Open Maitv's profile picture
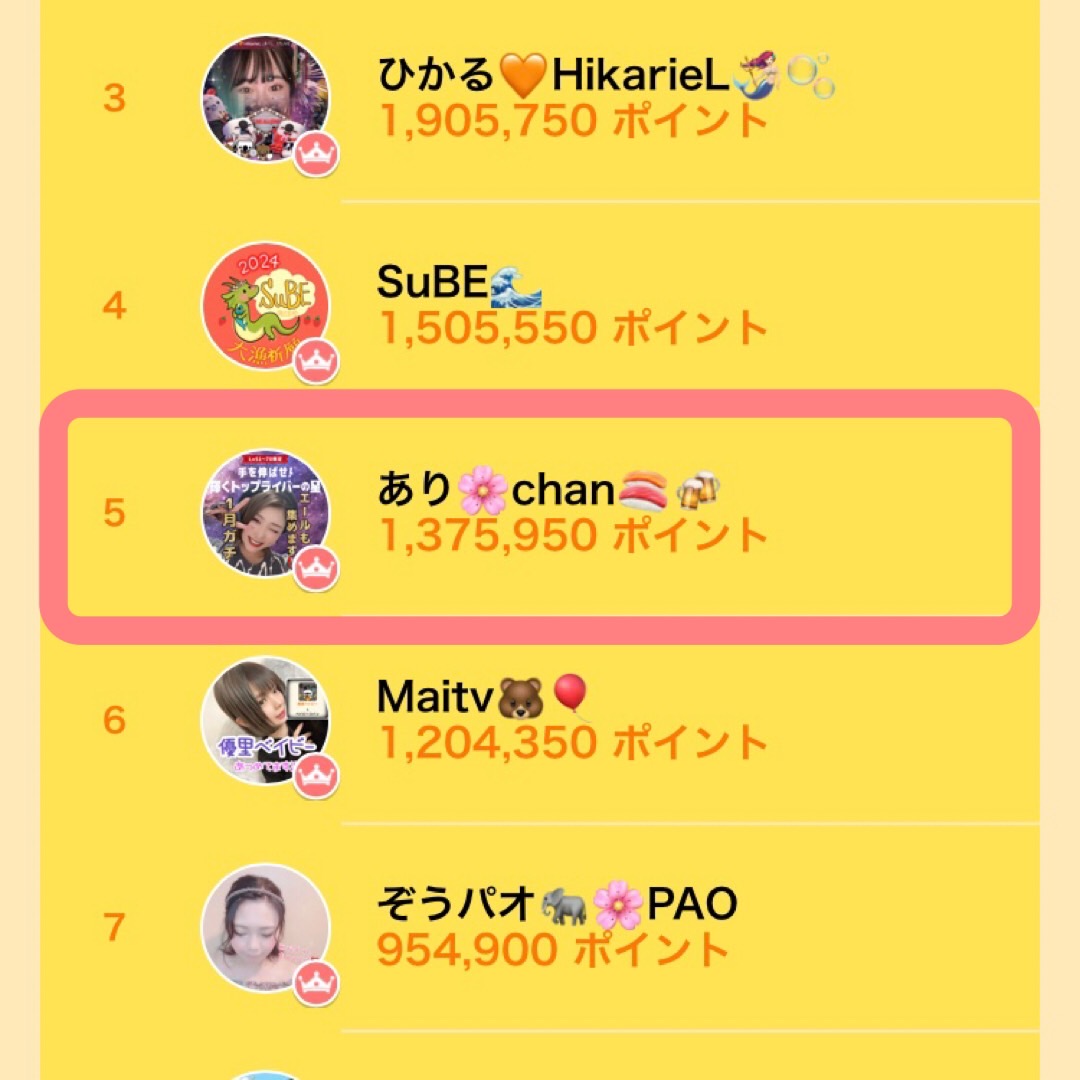Screen dimensions: 1080x1080 click(264, 719)
